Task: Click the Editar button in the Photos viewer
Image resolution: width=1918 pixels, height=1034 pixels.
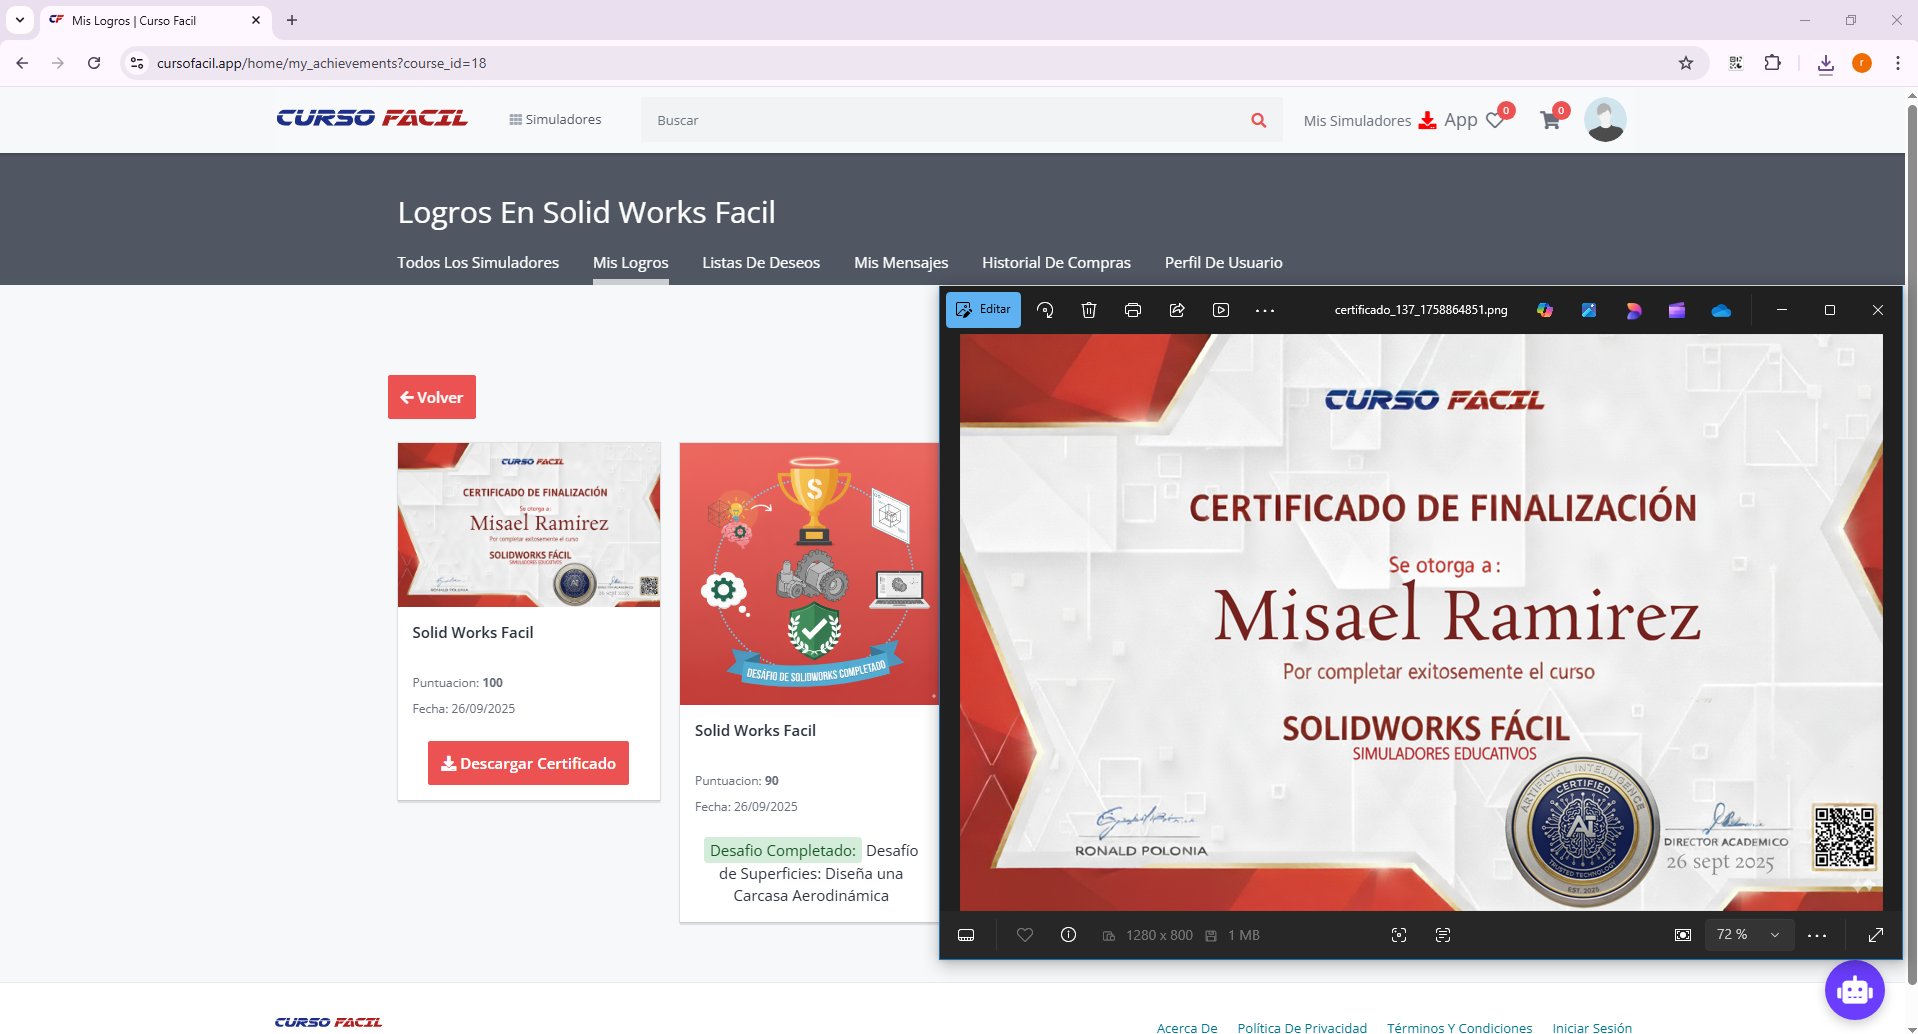Action: [983, 310]
